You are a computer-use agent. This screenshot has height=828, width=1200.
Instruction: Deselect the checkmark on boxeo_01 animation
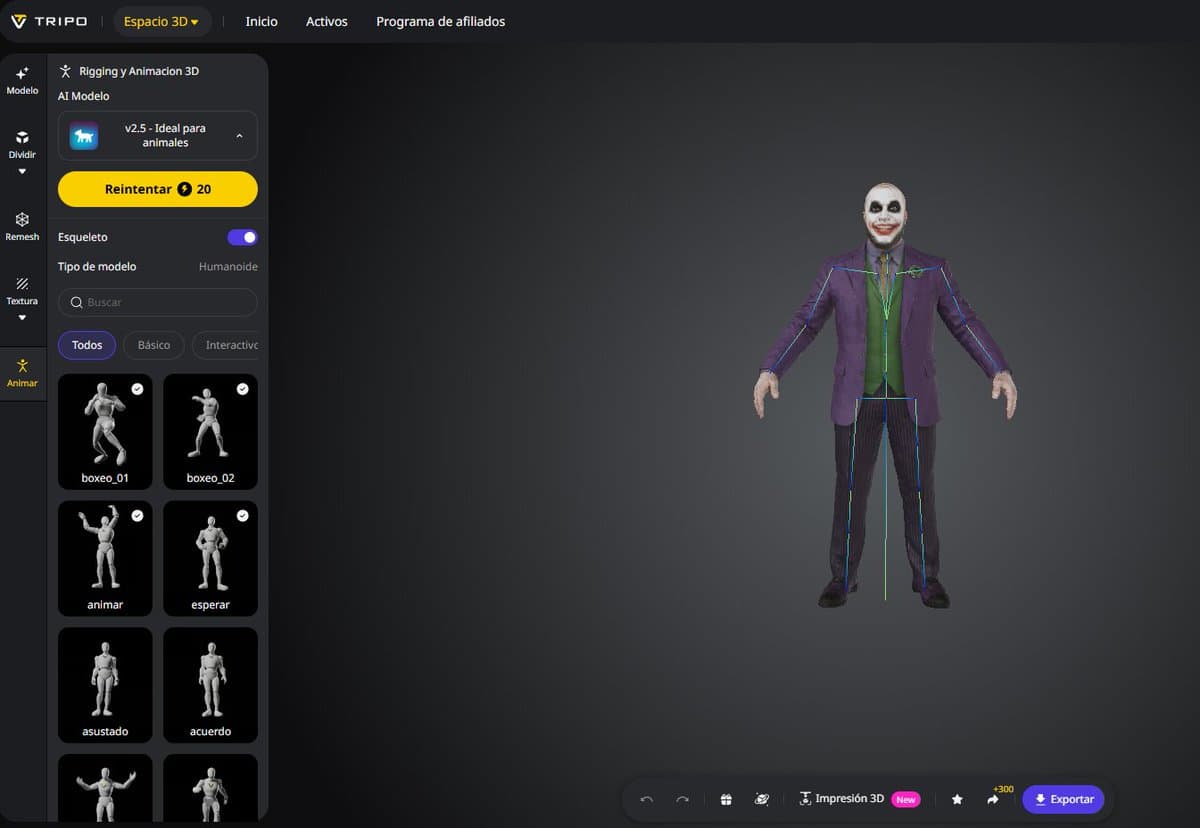[137, 389]
